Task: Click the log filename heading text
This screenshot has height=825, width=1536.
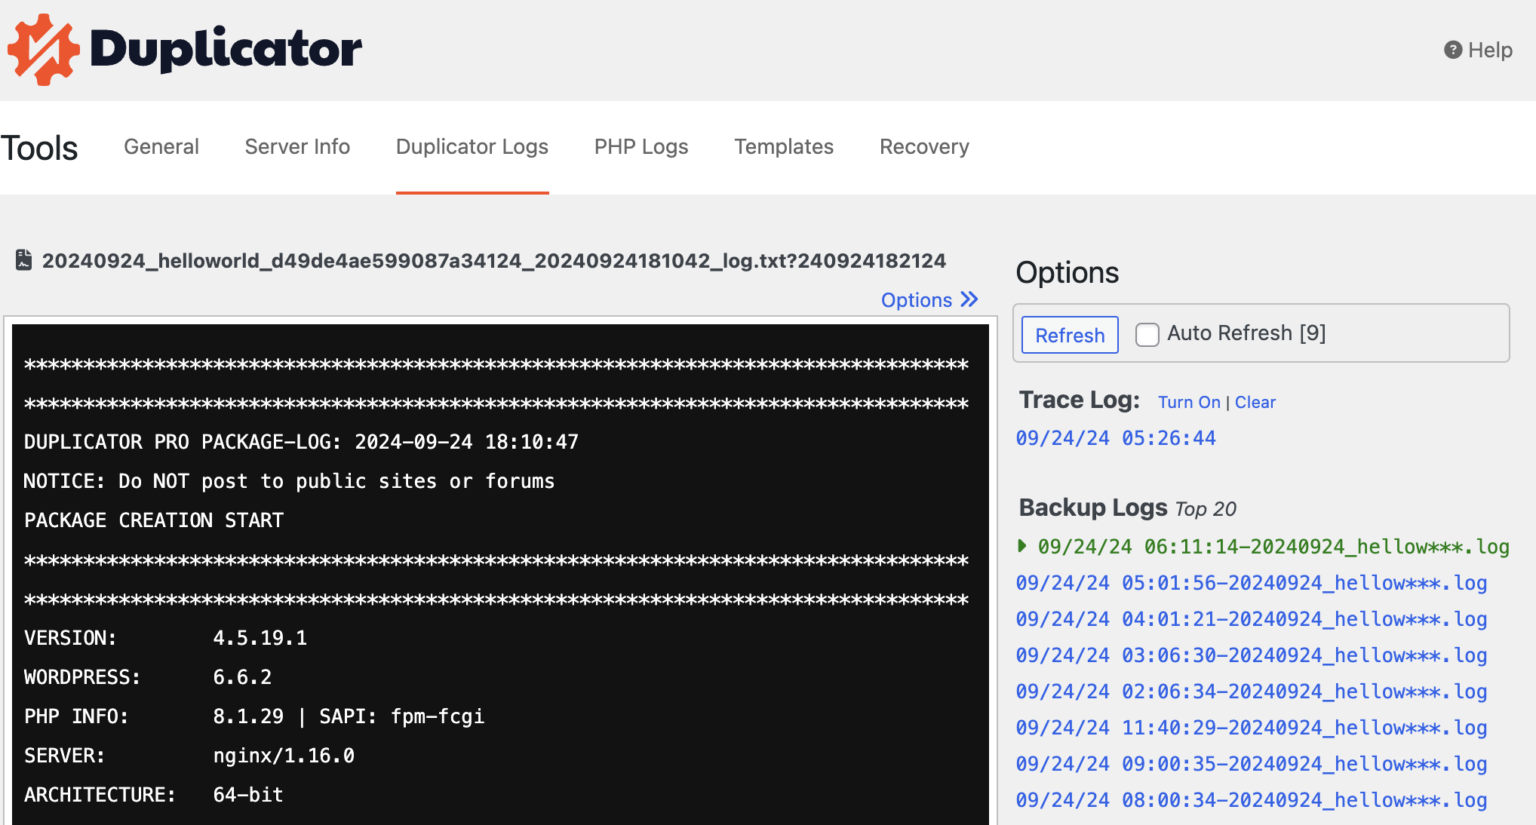Action: (493, 261)
